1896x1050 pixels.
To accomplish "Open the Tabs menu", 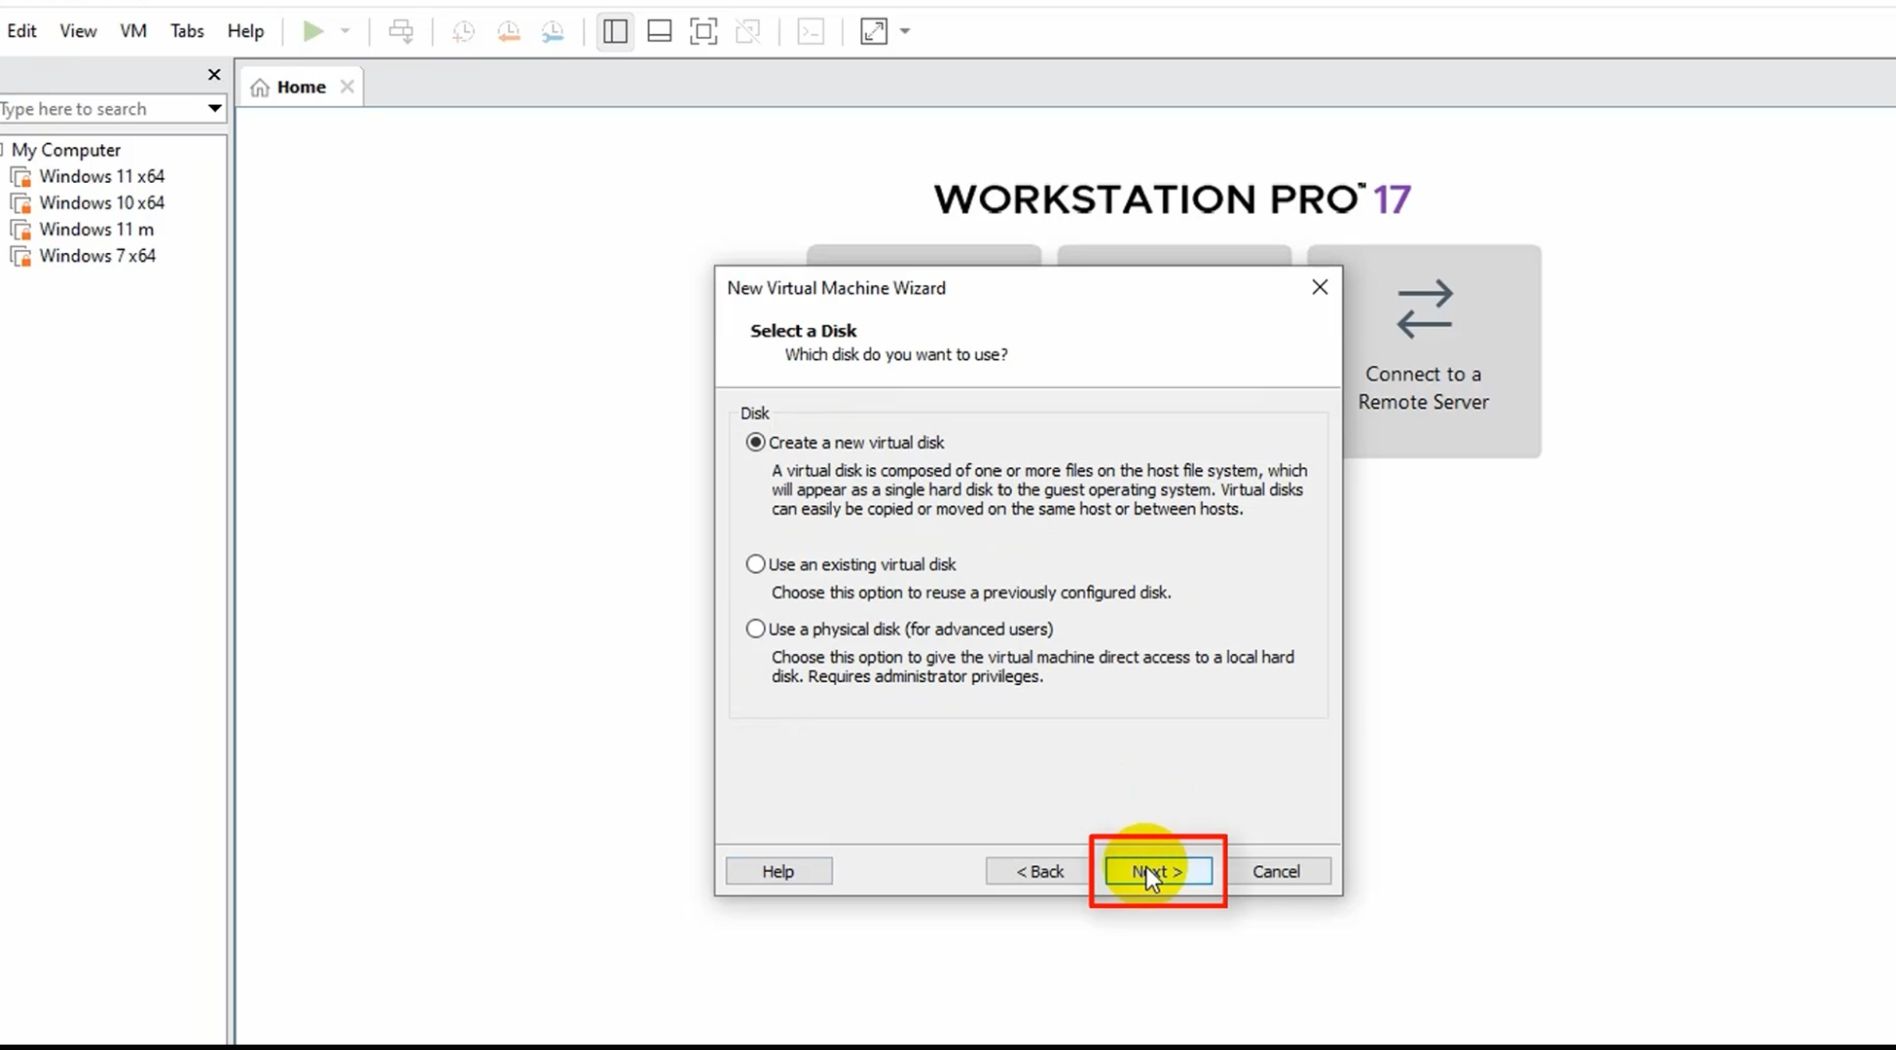I will tap(187, 31).
